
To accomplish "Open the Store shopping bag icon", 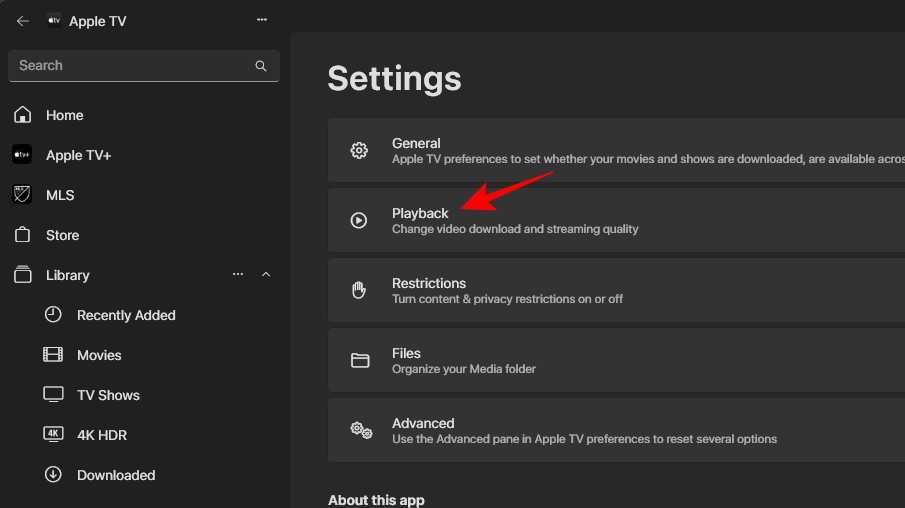I will (22, 235).
